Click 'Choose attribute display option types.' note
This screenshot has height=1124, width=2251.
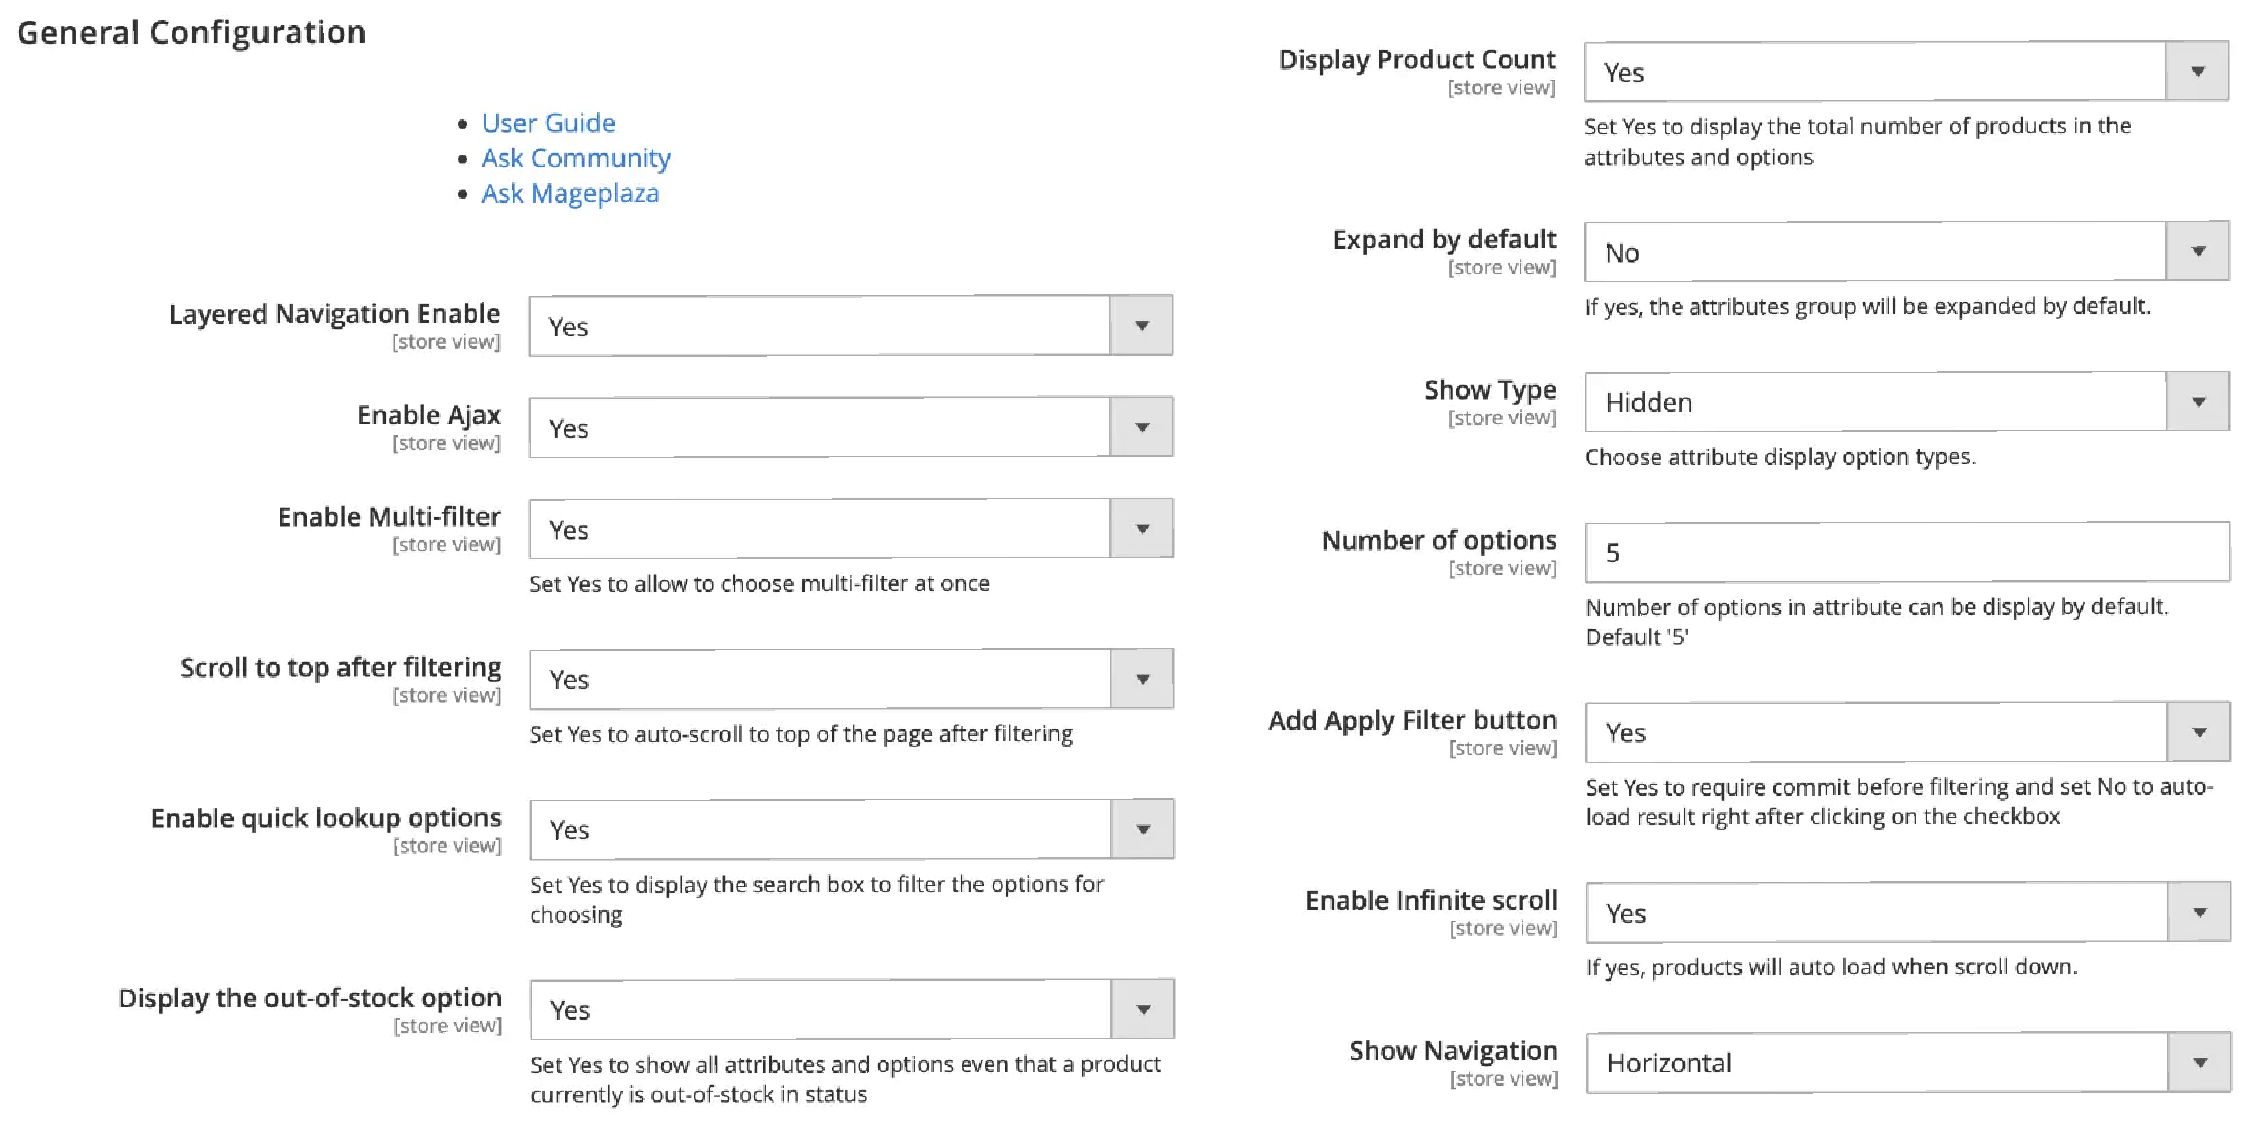coord(1780,457)
